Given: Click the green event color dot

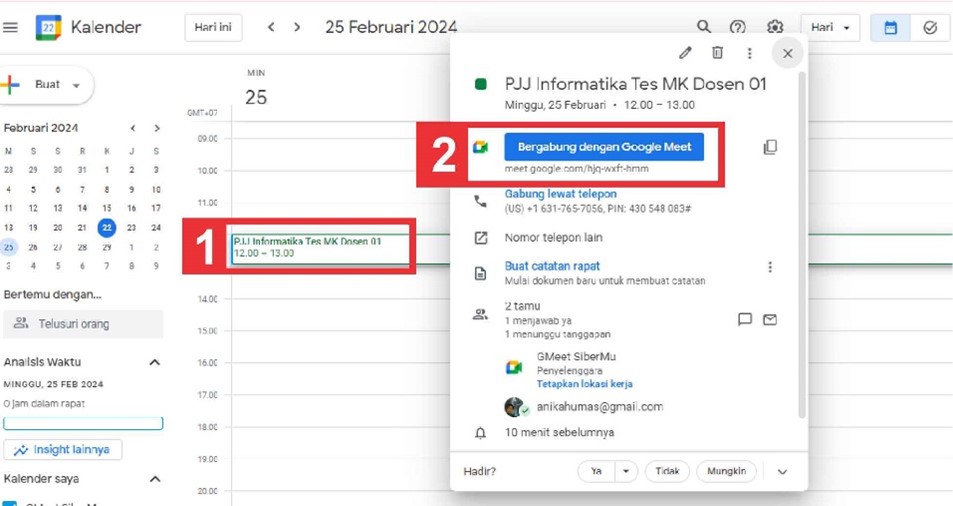Looking at the screenshot, I should point(481,85).
